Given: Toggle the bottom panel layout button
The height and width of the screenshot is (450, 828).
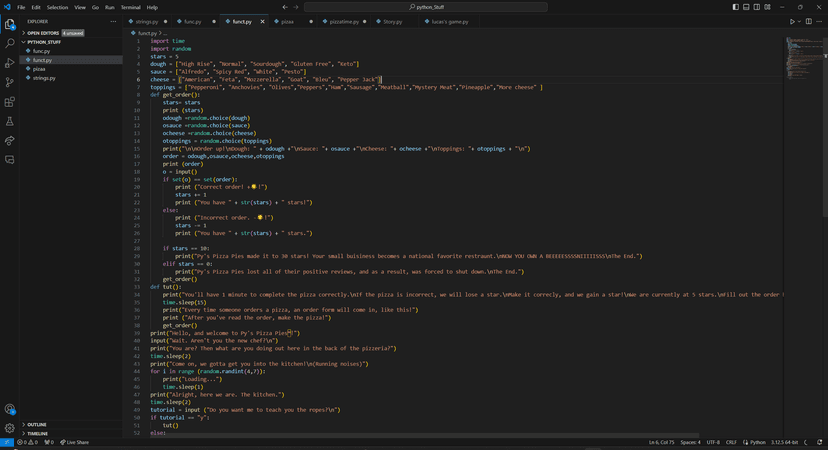Looking at the screenshot, I should [746, 7].
